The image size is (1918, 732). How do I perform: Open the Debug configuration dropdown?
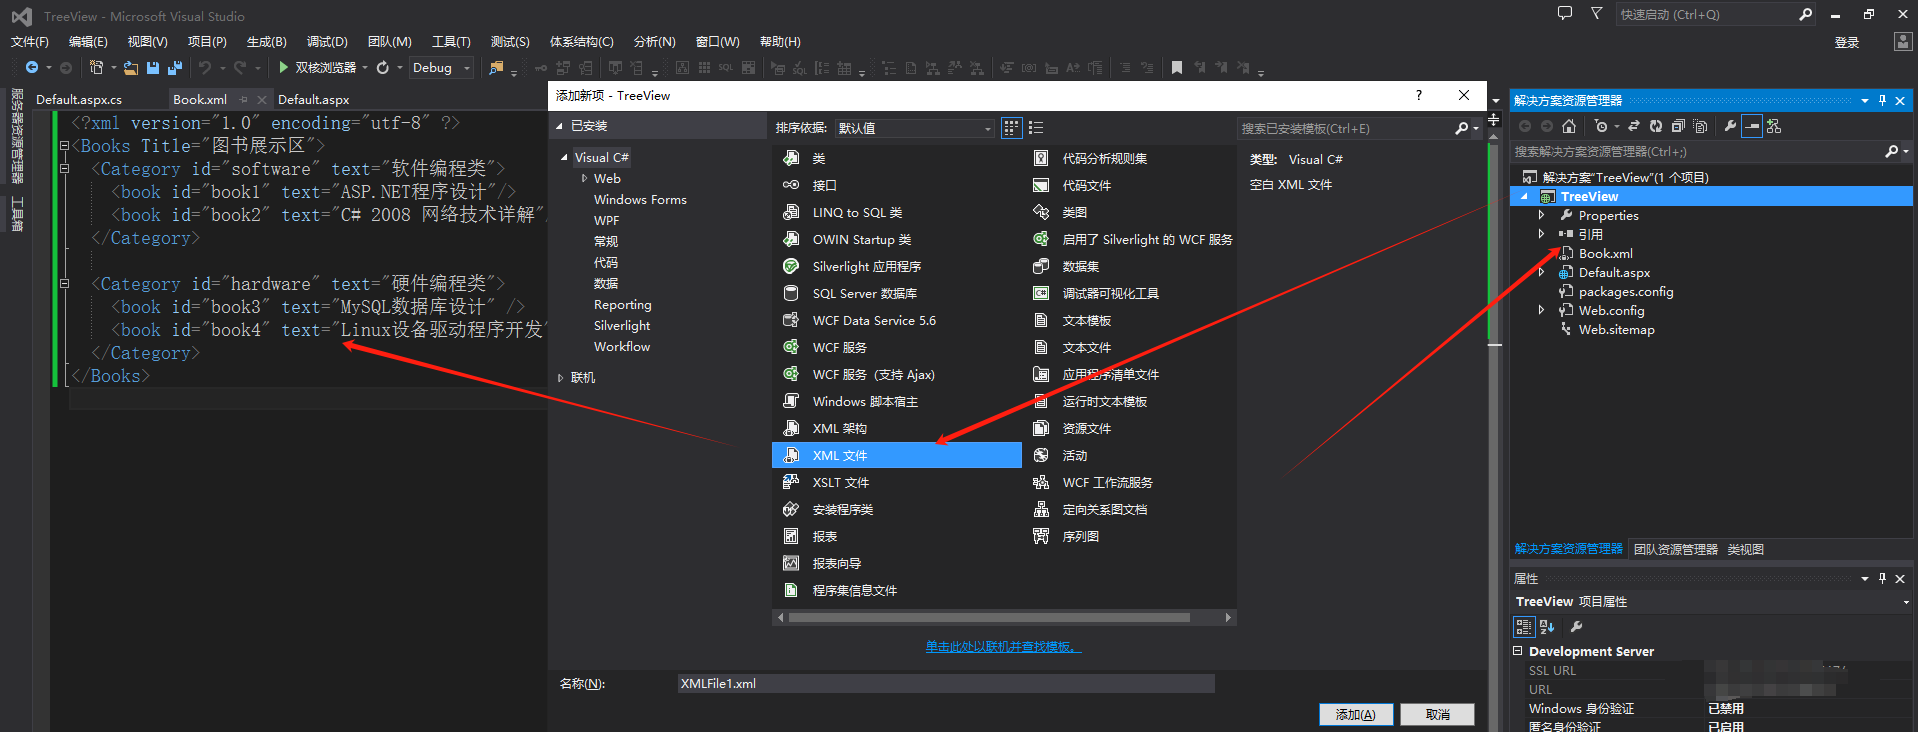point(467,68)
